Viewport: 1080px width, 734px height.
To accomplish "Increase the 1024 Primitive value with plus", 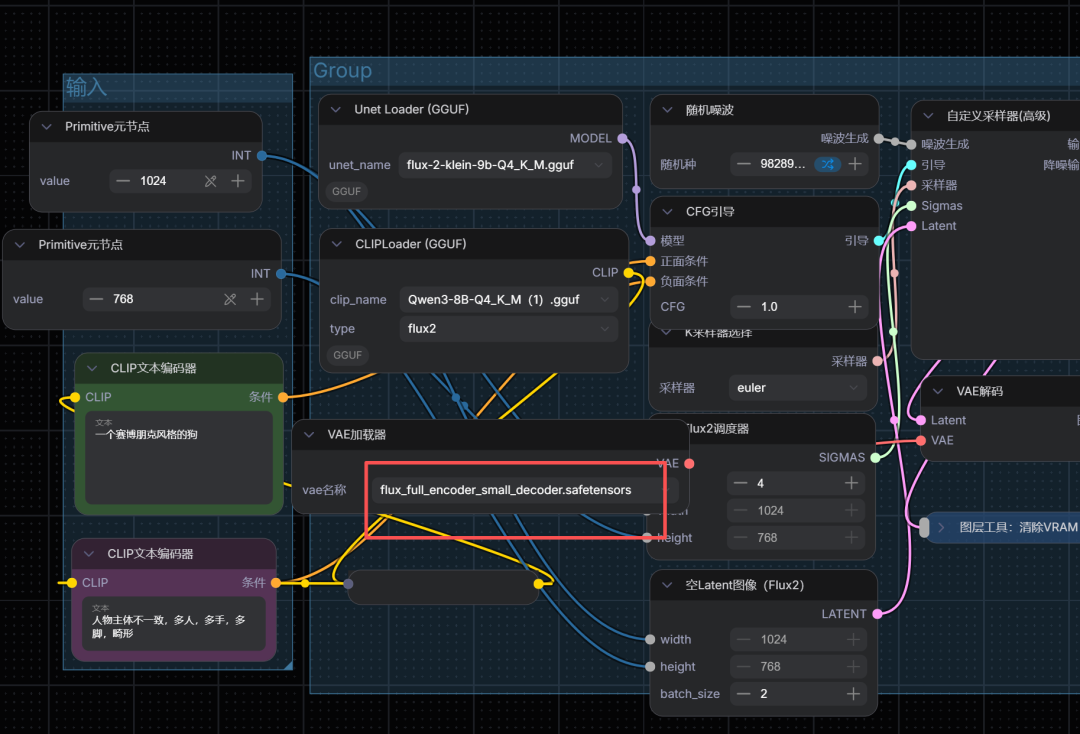I will [x=238, y=181].
